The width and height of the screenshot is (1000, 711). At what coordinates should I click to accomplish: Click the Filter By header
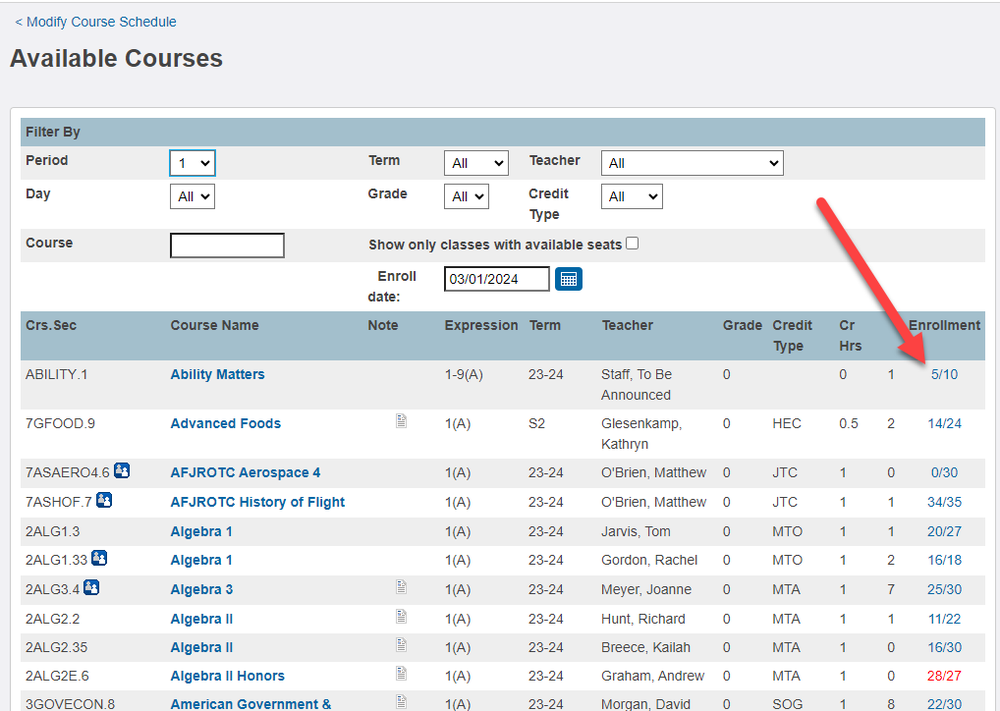[x=503, y=132]
